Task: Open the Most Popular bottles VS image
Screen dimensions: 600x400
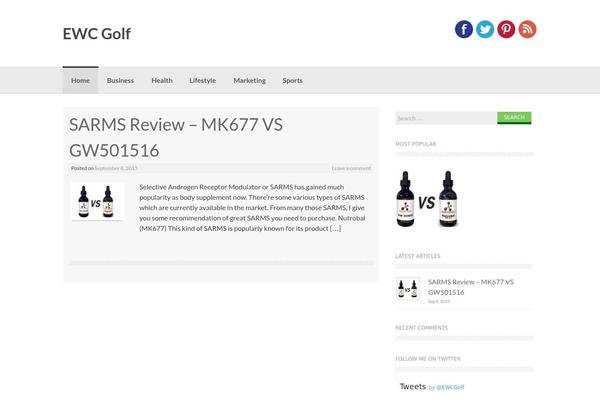Action: click(427, 199)
